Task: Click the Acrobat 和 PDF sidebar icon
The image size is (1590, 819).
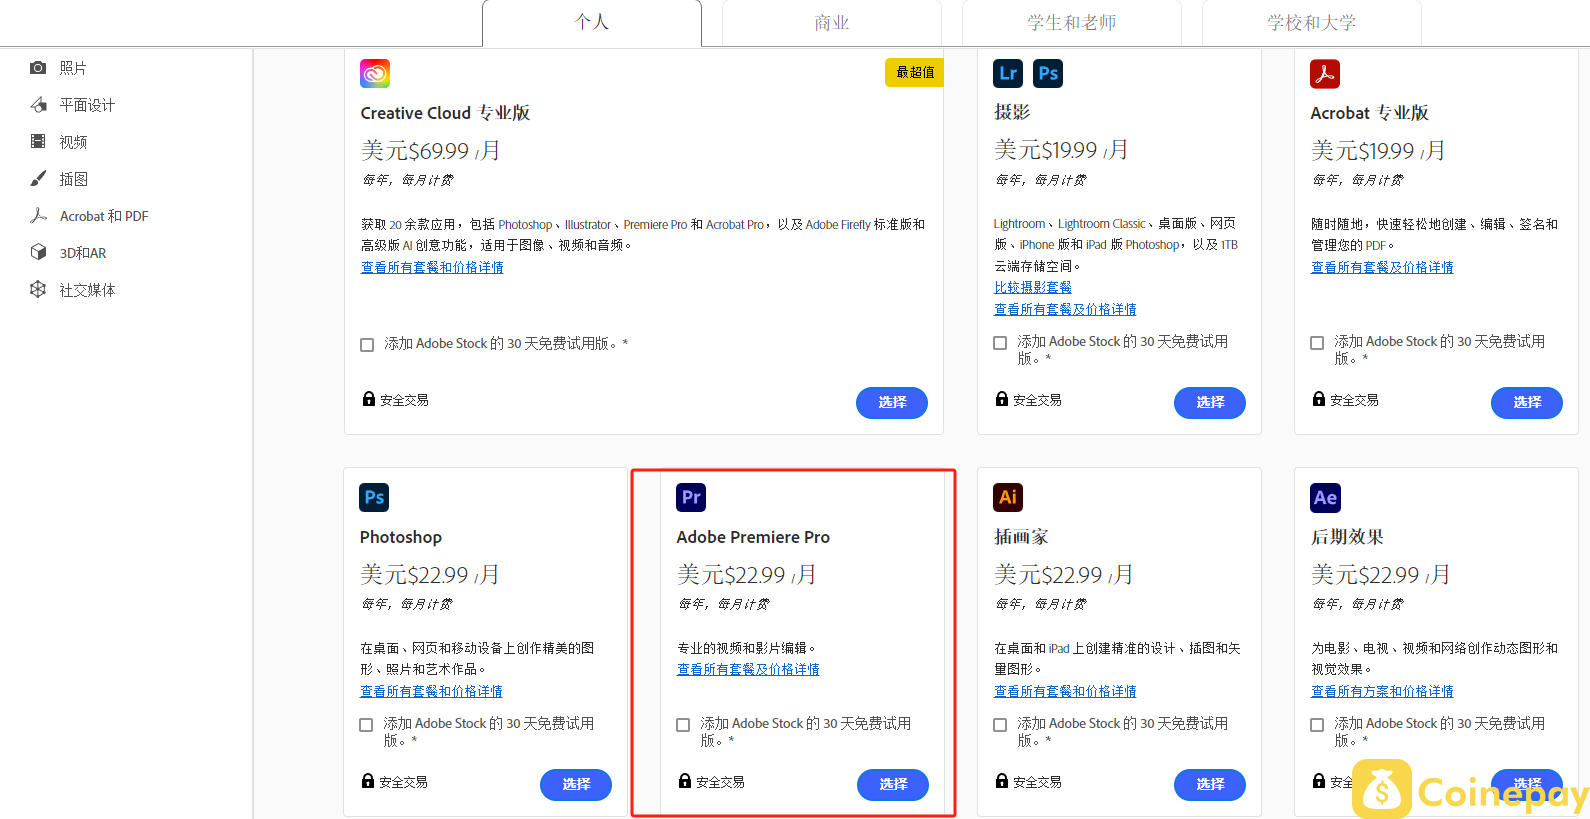Action: point(38,216)
